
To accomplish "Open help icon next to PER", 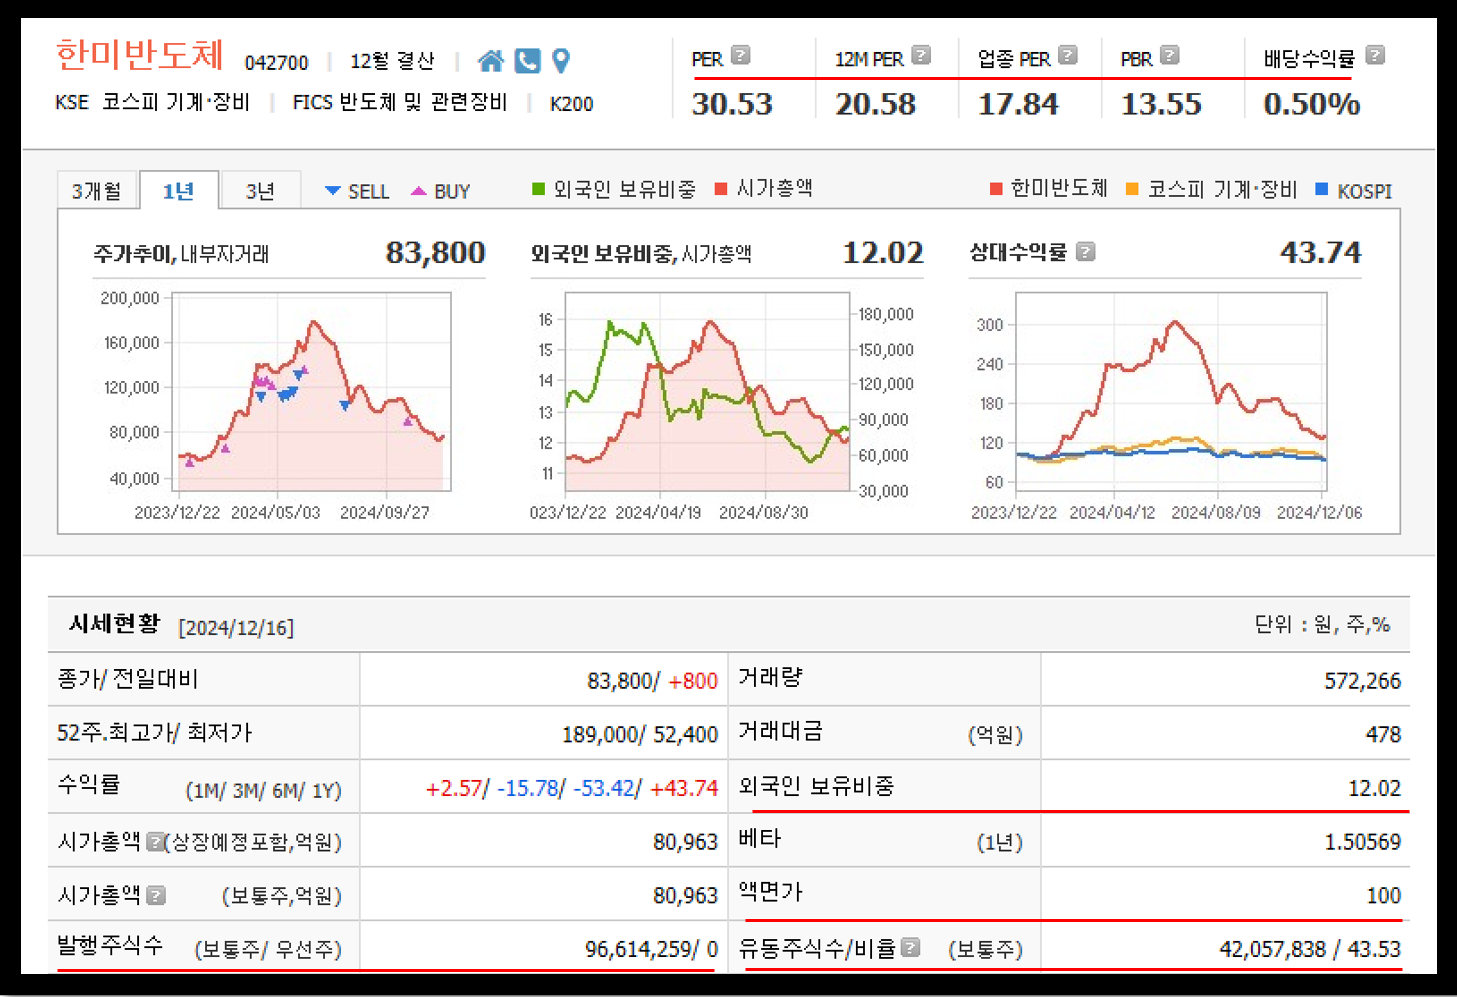I will [x=740, y=55].
